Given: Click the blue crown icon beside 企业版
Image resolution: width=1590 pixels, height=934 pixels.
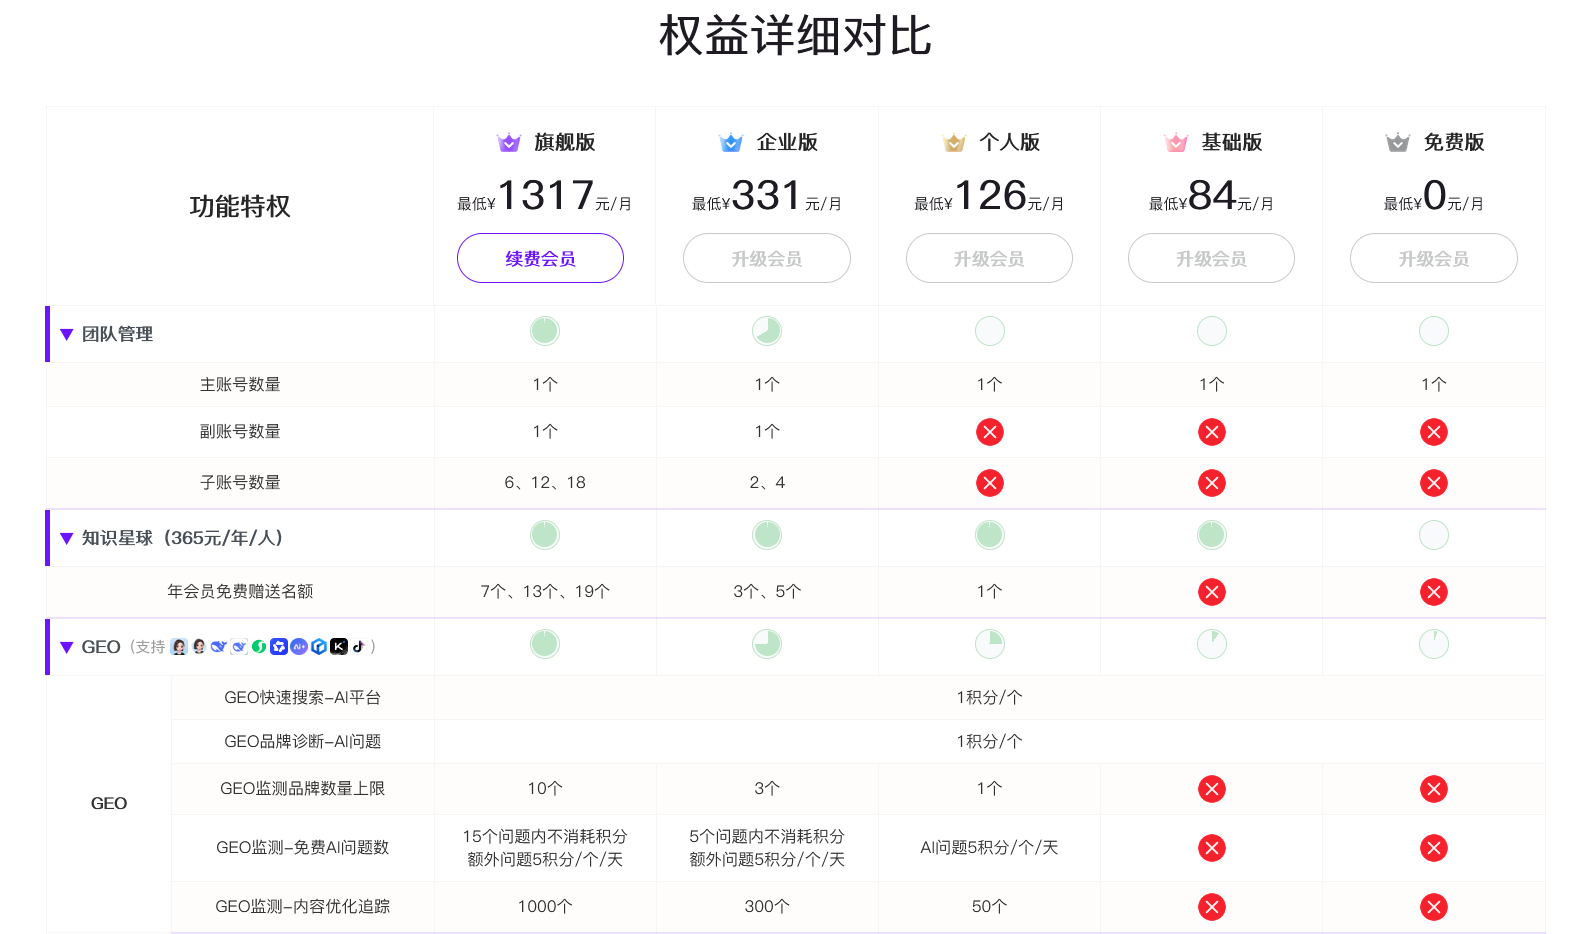Looking at the screenshot, I should [731, 143].
